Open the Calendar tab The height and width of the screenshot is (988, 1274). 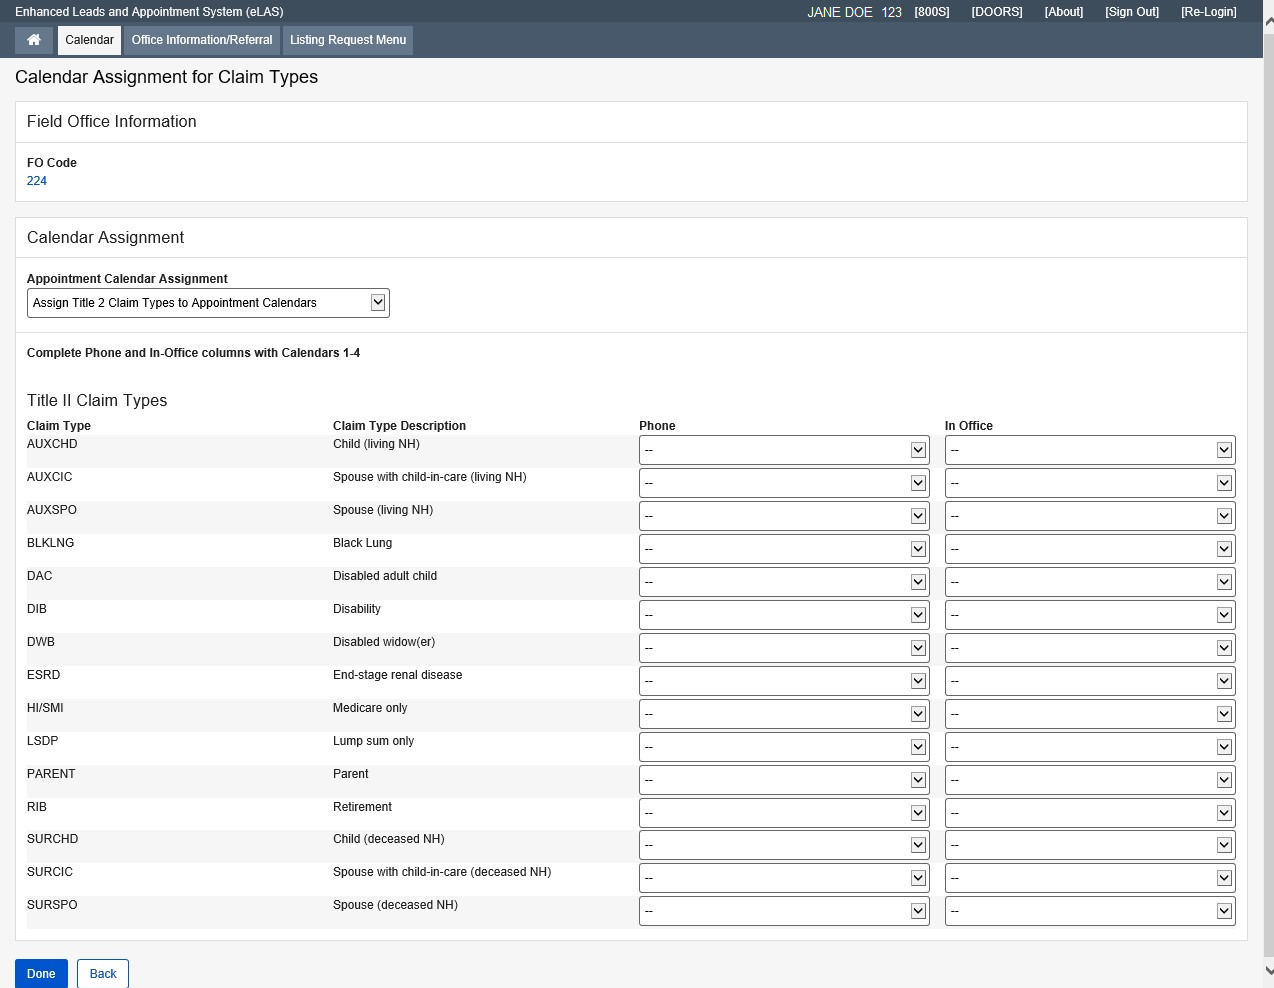pos(89,40)
